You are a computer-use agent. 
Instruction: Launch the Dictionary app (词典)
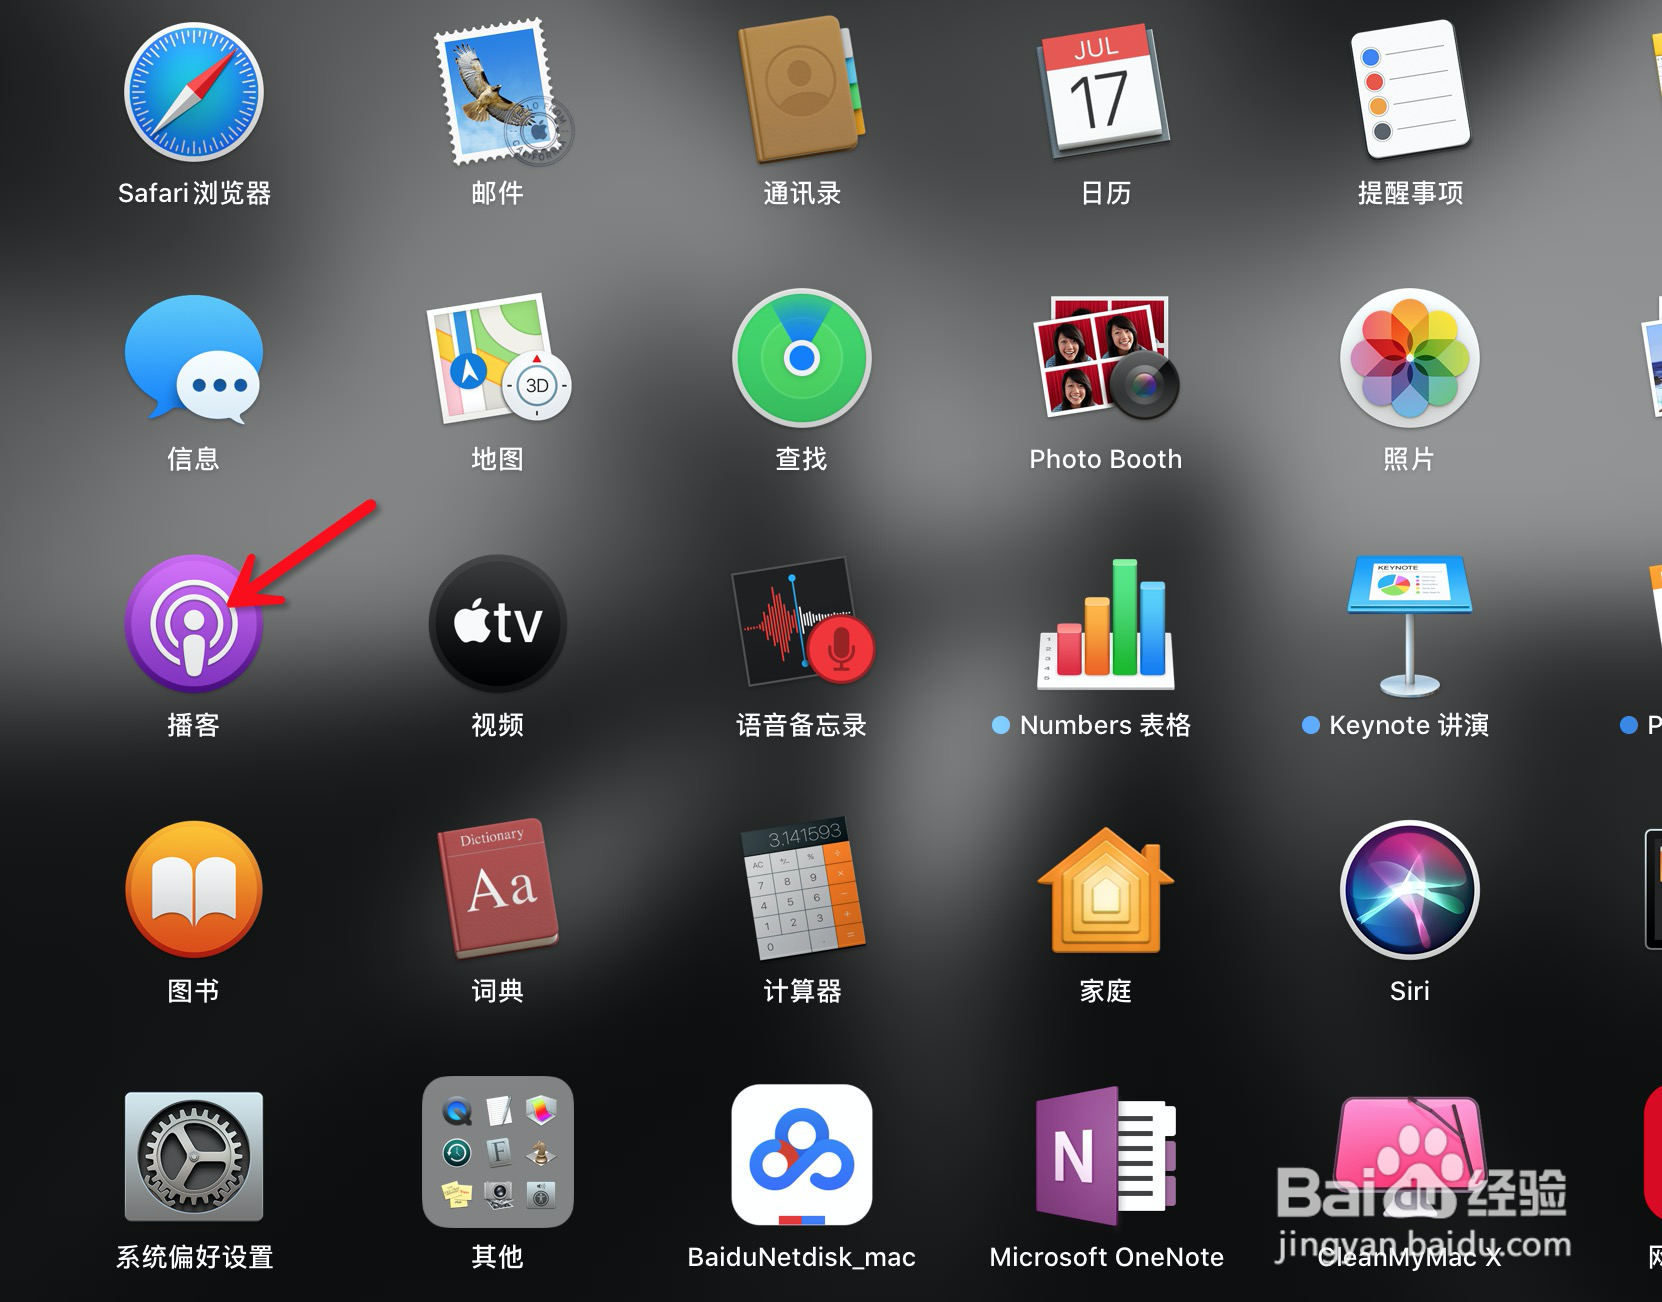tap(498, 890)
